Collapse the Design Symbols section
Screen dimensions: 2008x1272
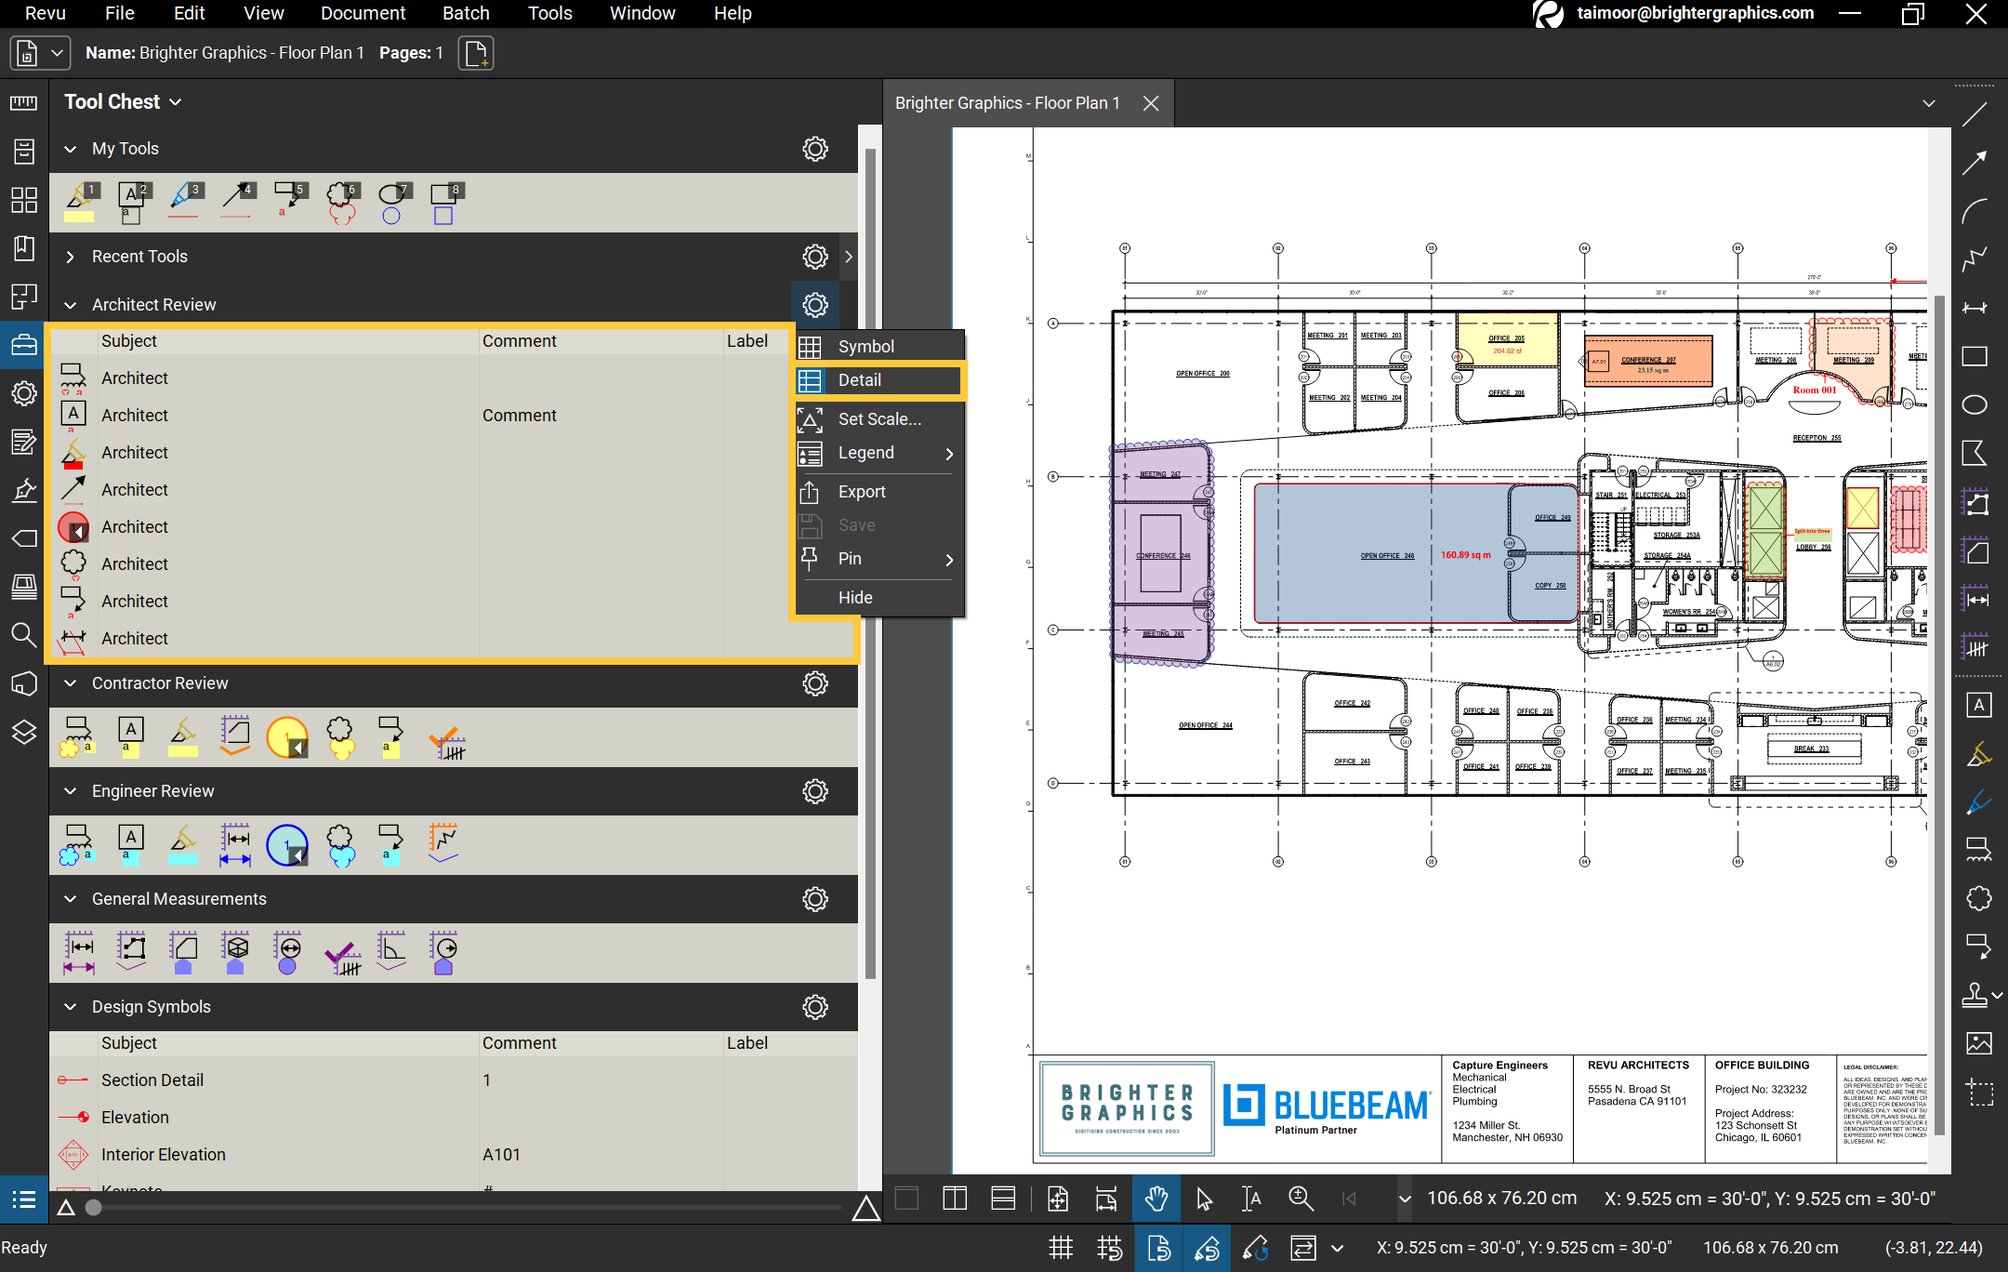point(70,1007)
